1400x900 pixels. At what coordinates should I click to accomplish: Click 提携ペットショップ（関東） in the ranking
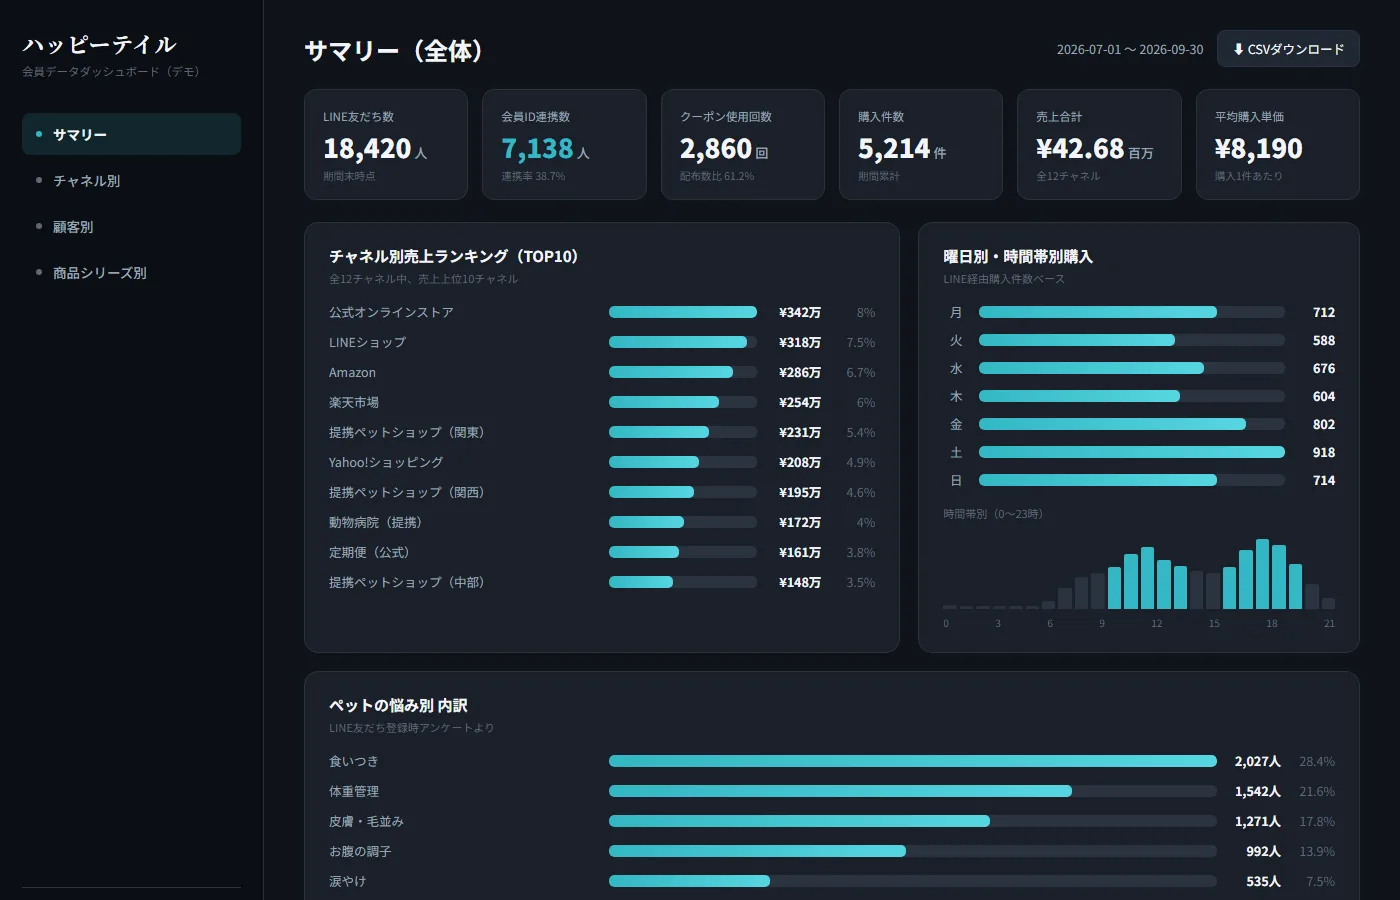406,432
